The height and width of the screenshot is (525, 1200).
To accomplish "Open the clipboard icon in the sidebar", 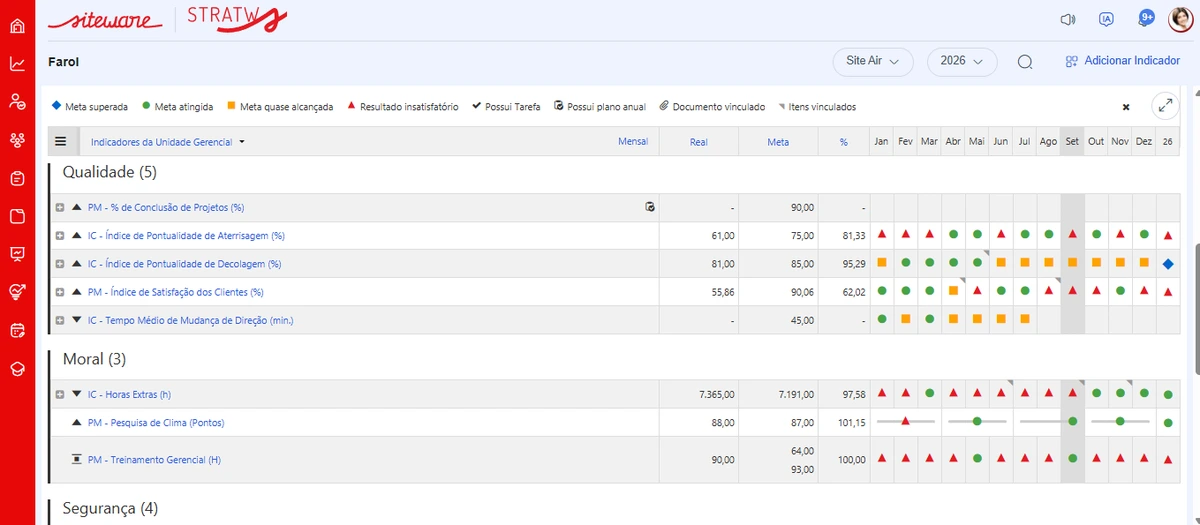I will coord(17,178).
